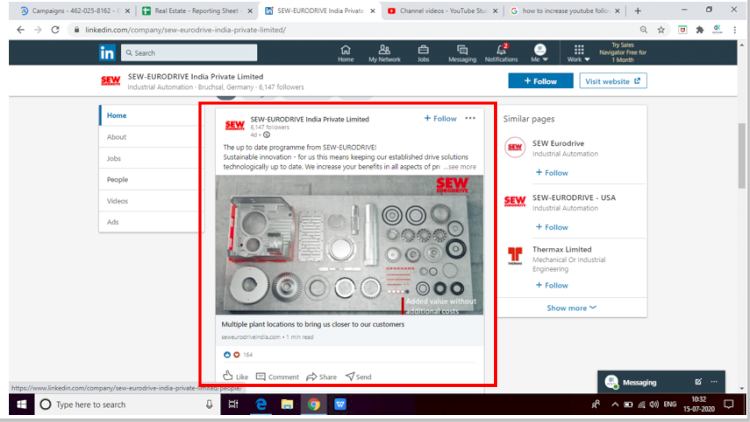
Task: Select the About tab in sidebar
Action: click(117, 137)
